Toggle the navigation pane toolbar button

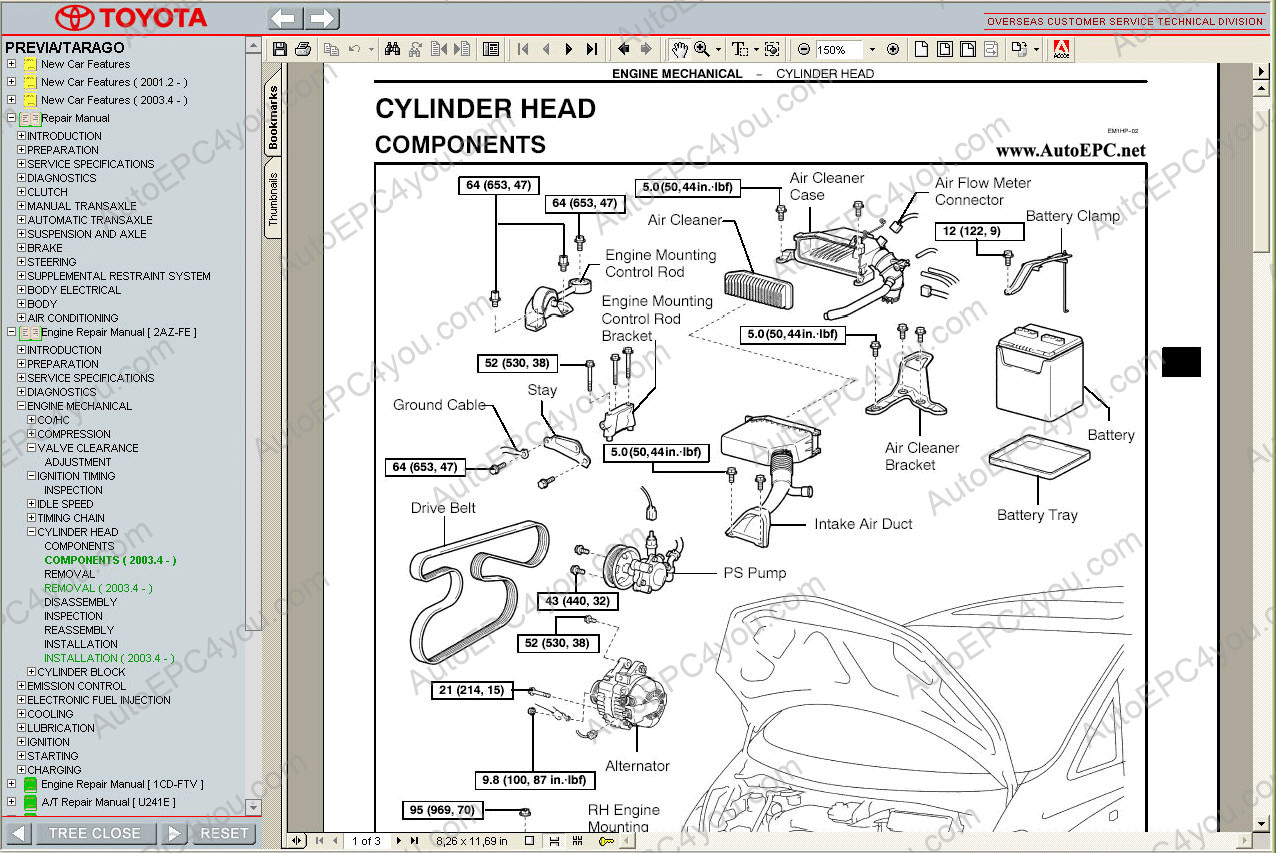point(490,49)
